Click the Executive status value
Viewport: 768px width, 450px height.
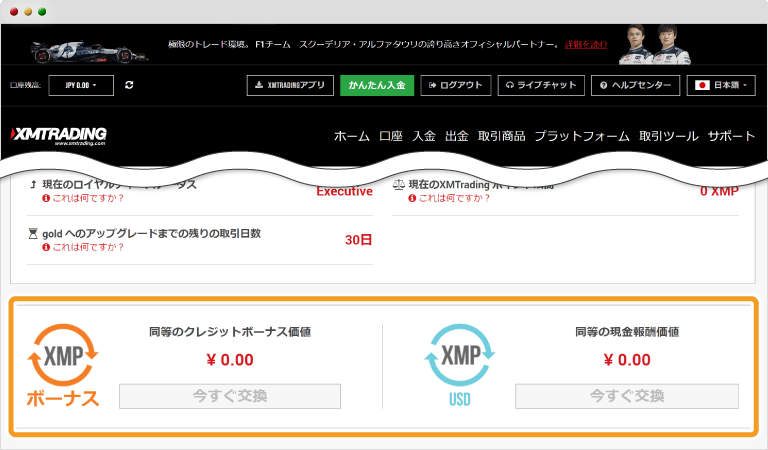(344, 191)
